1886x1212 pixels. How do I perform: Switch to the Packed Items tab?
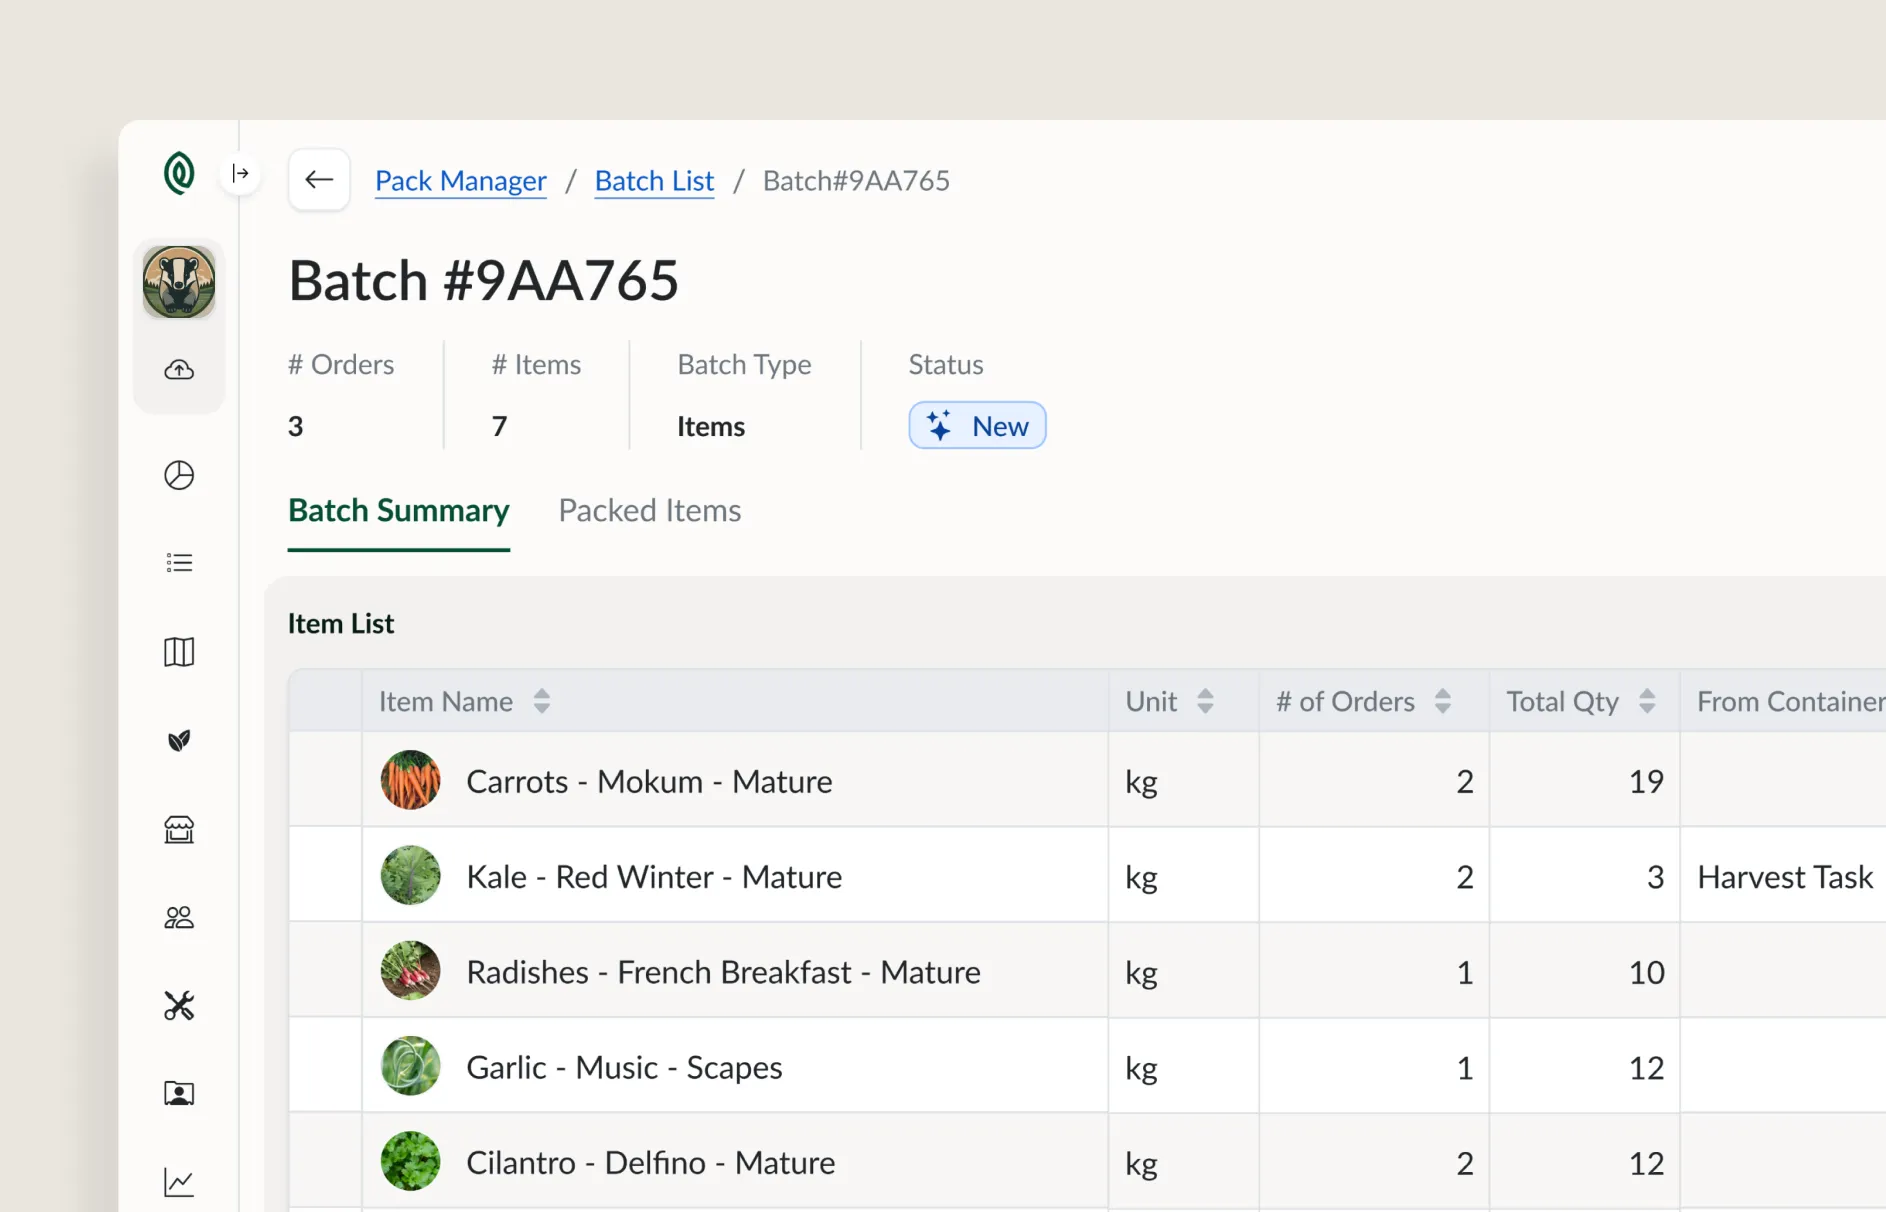pos(650,511)
